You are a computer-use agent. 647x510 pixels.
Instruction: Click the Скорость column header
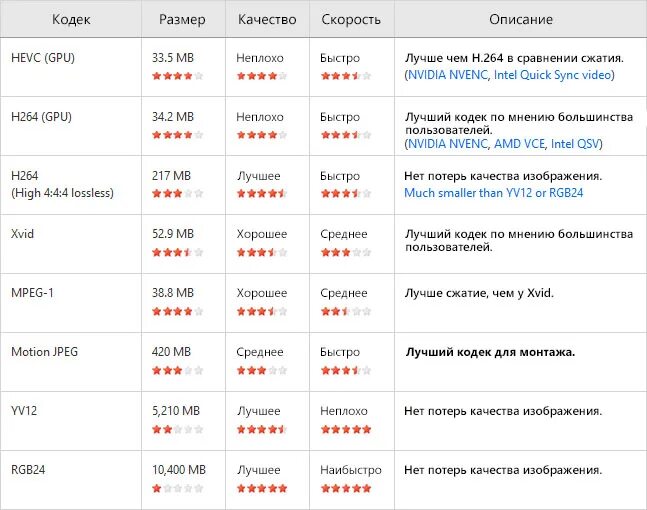(x=350, y=20)
